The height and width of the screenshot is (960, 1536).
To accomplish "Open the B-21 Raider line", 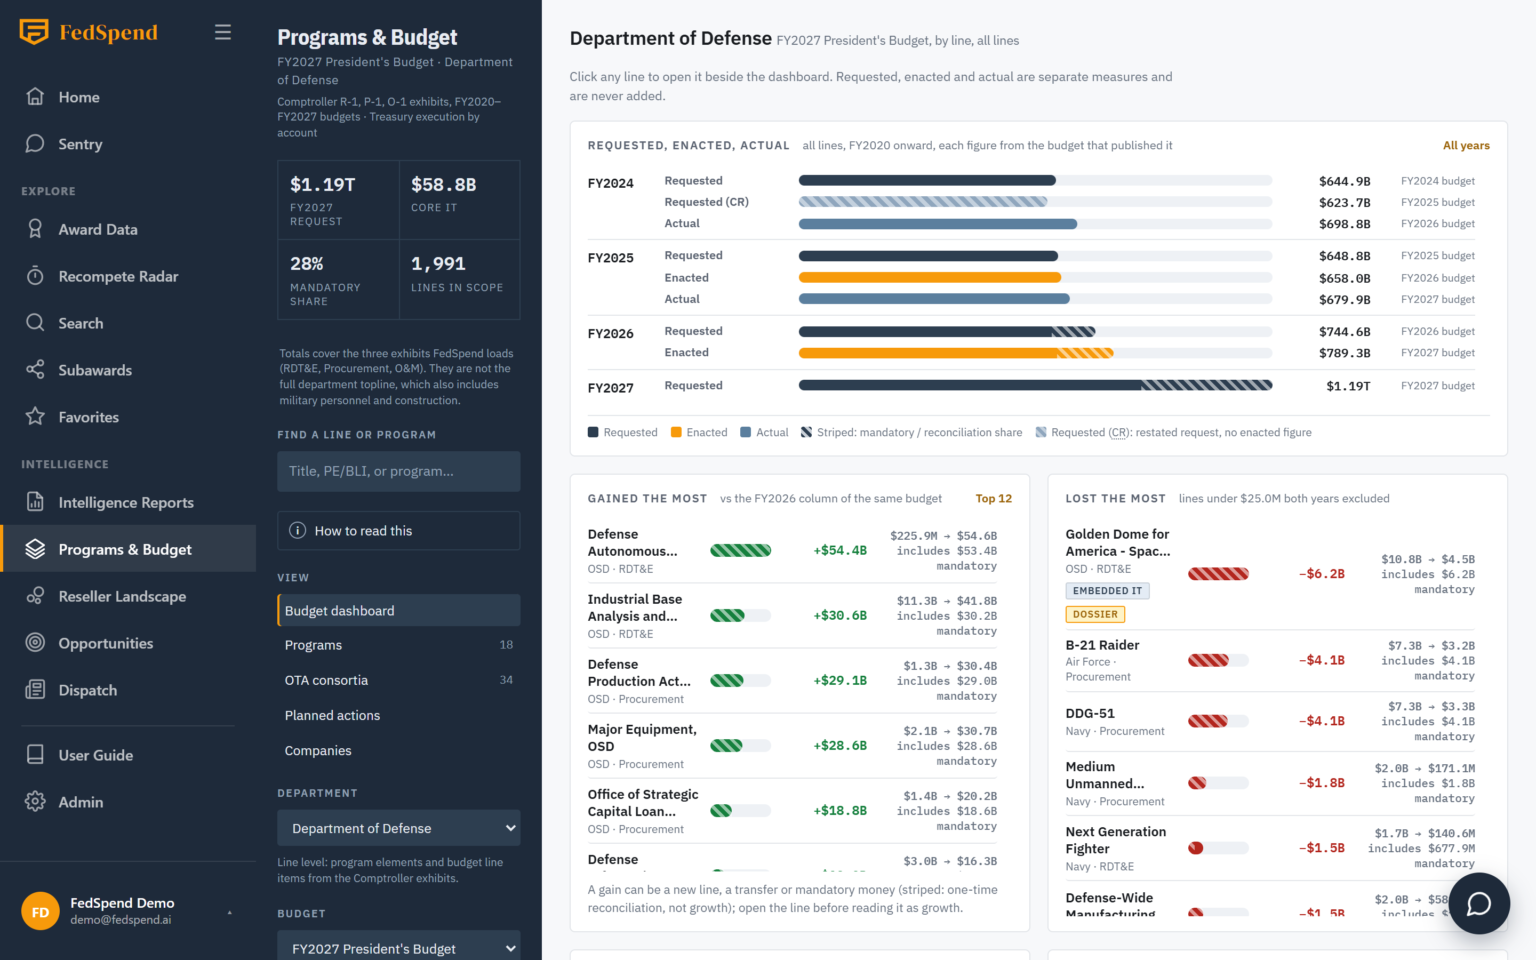I will [x=1270, y=661].
